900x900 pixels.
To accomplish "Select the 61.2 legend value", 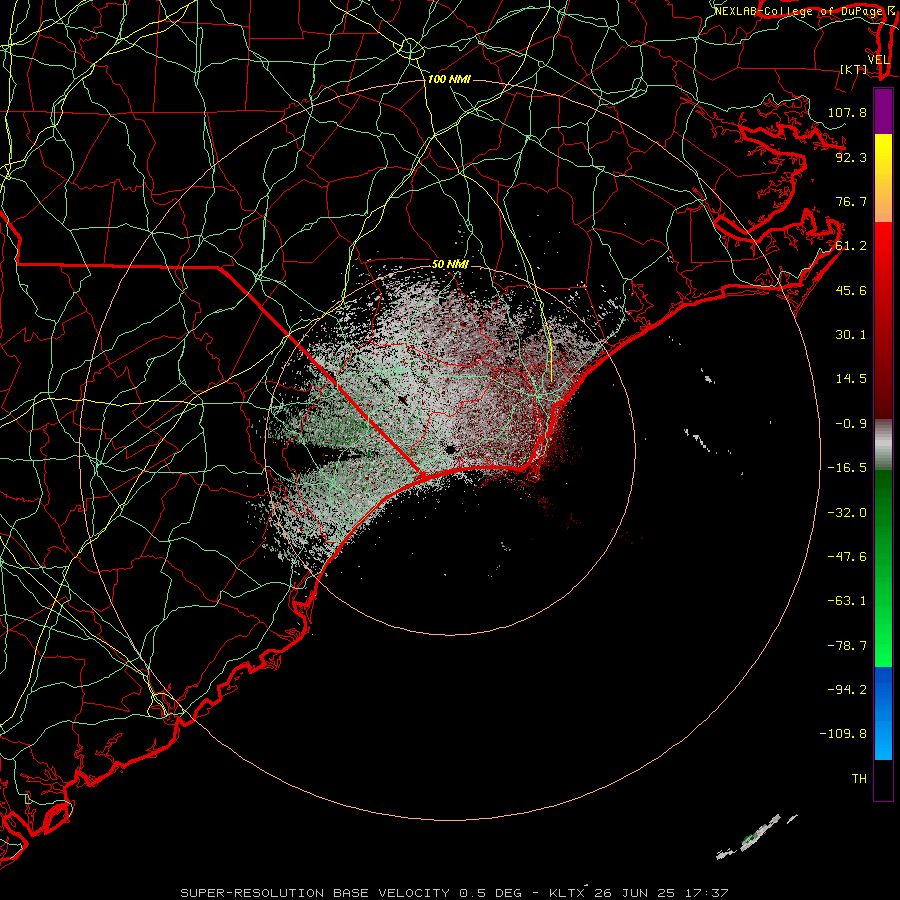I will coord(851,246).
